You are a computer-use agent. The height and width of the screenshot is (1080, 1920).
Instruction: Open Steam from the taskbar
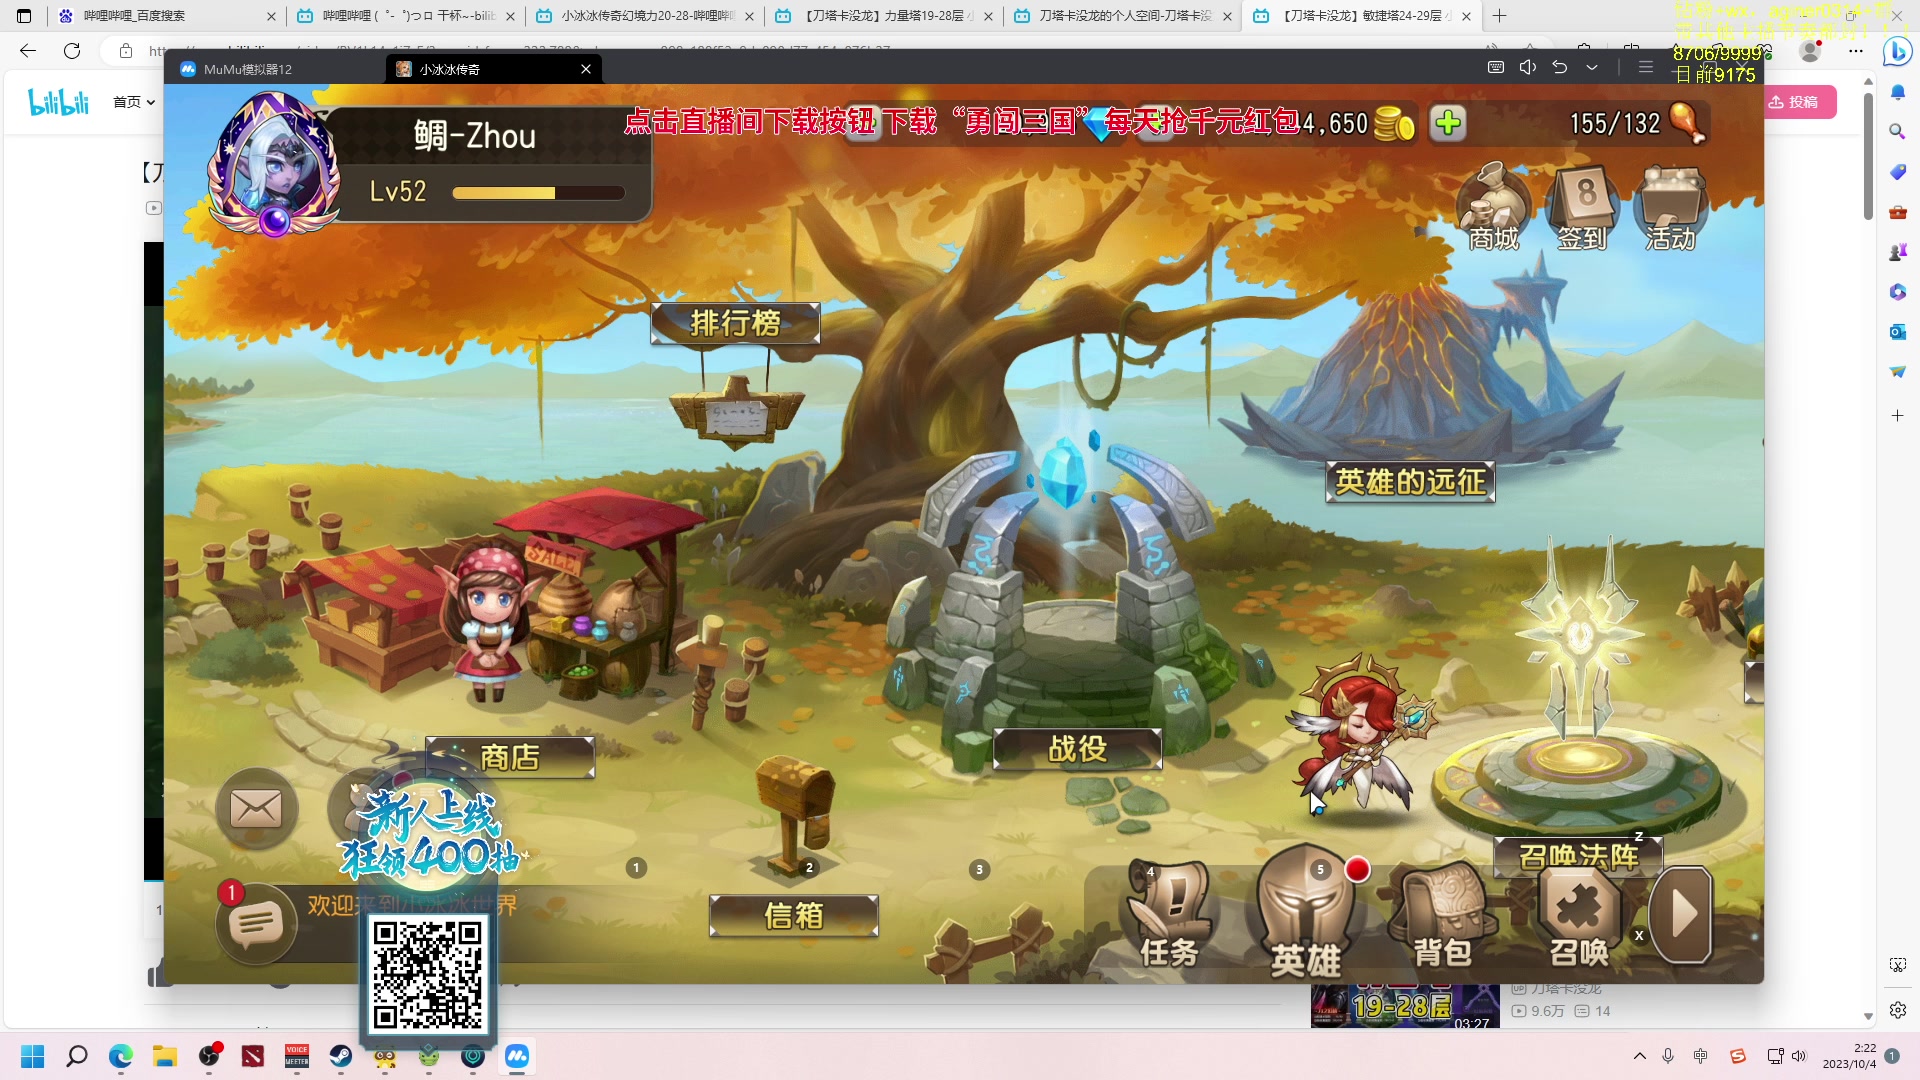tap(341, 1056)
